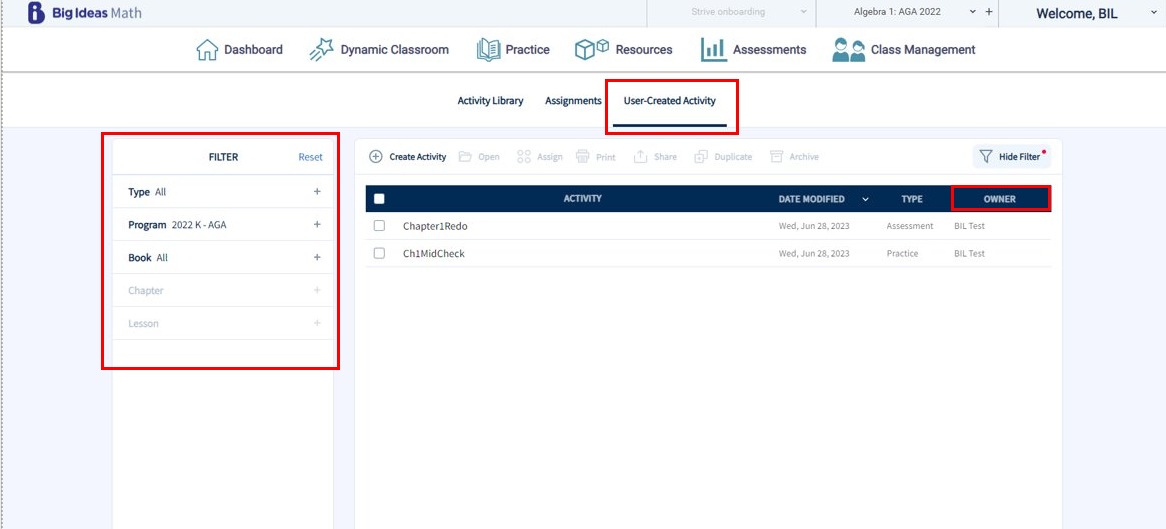Screen dimensions: 1166x529
Task: Select the Ch1MidCheck activity name
Action: 434,253
